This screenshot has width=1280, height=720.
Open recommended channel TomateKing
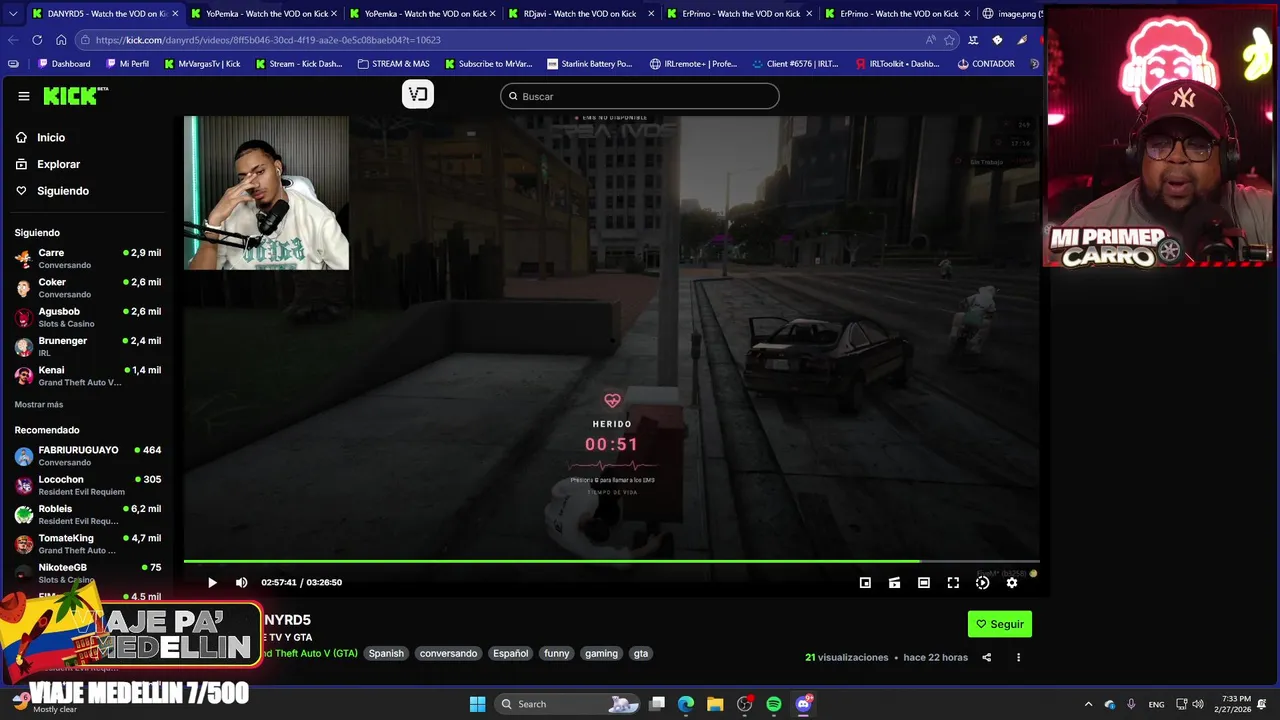click(88, 544)
